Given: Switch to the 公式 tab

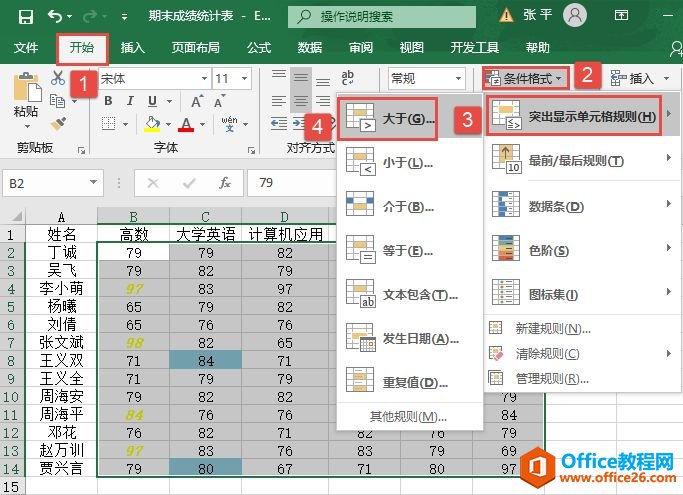Looking at the screenshot, I should click(259, 47).
